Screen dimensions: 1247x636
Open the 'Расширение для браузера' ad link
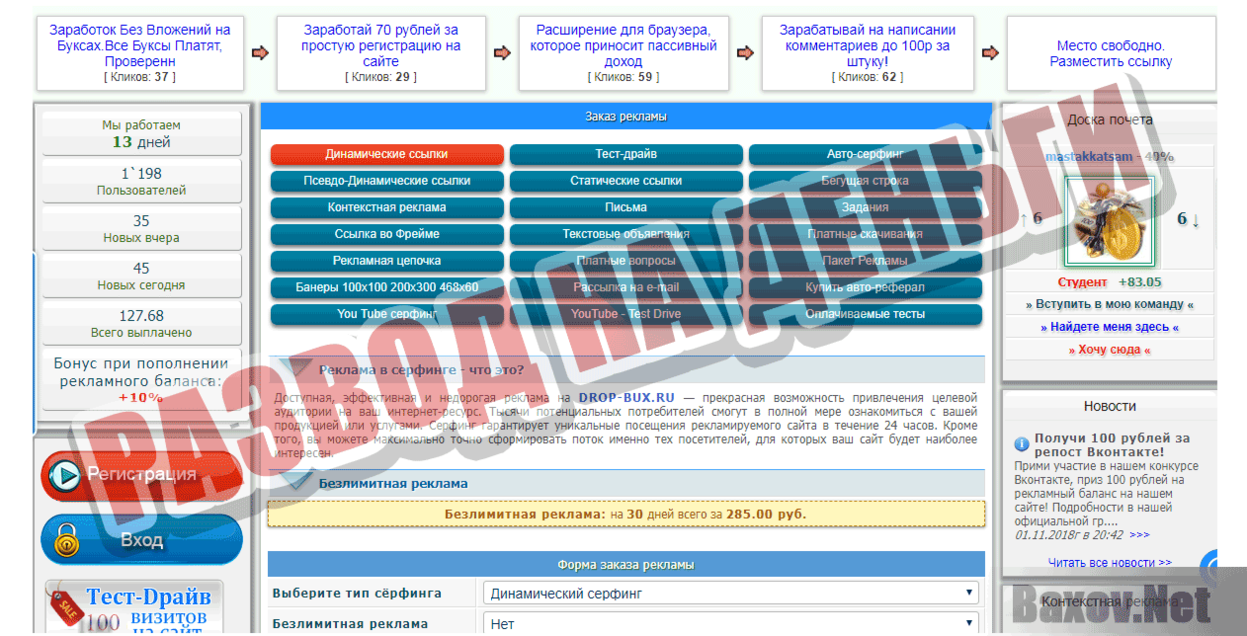click(623, 46)
